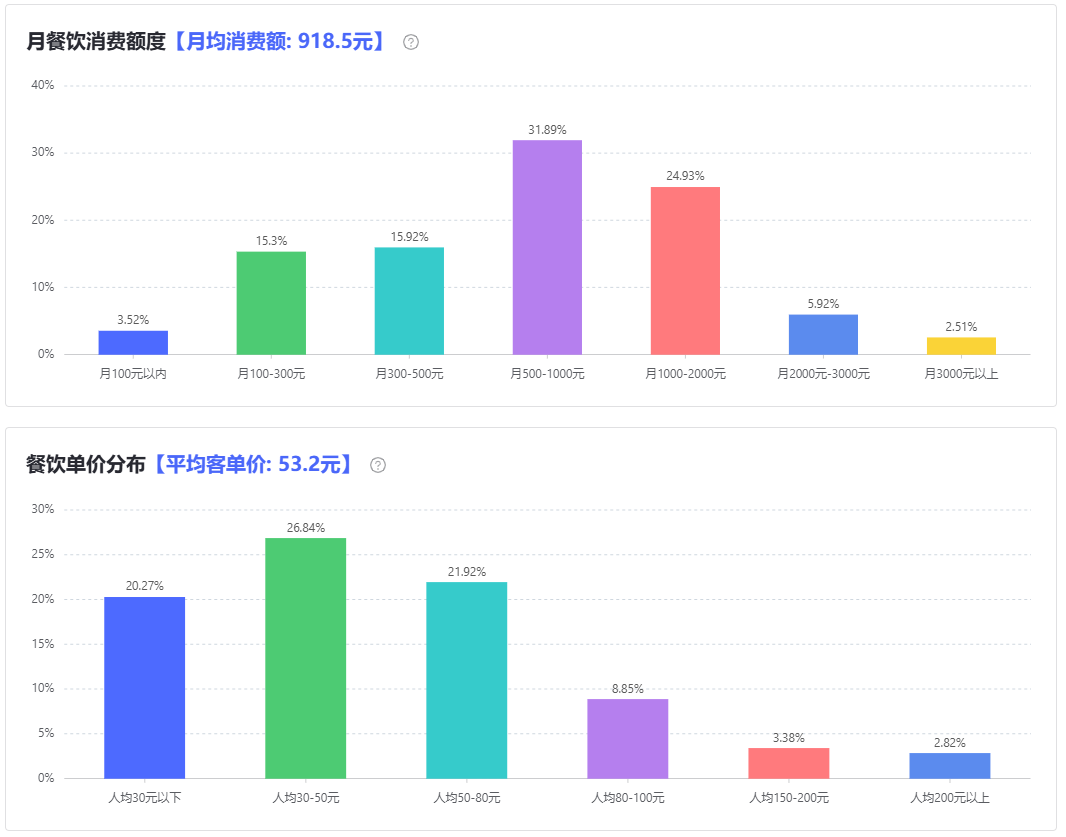Image resolution: width=1066 pixels, height=837 pixels.
Task: Click the 月餐饮消费额度 chart title
Action: coord(96,42)
